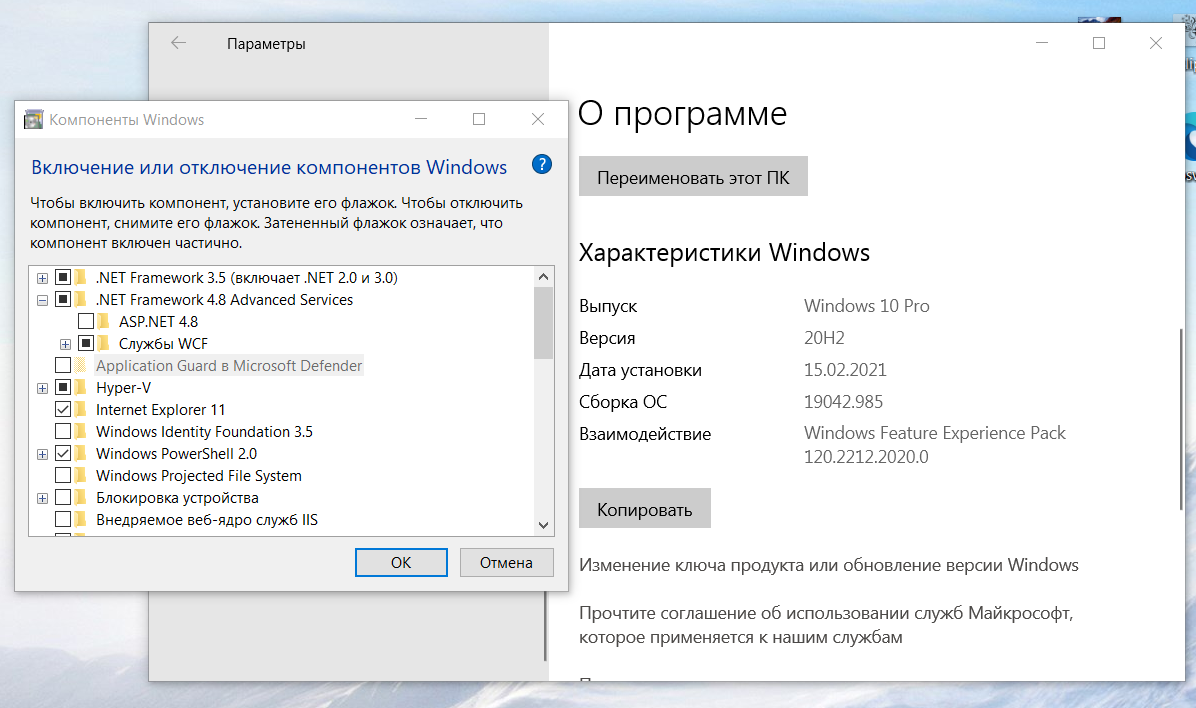Enable Блокировка устройства checkbox

click(x=63, y=497)
